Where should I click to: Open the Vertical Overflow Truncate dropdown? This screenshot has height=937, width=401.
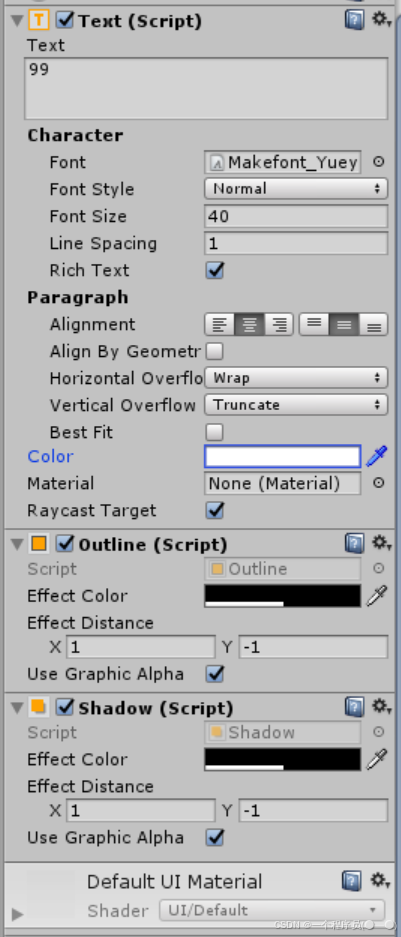[296, 405]
